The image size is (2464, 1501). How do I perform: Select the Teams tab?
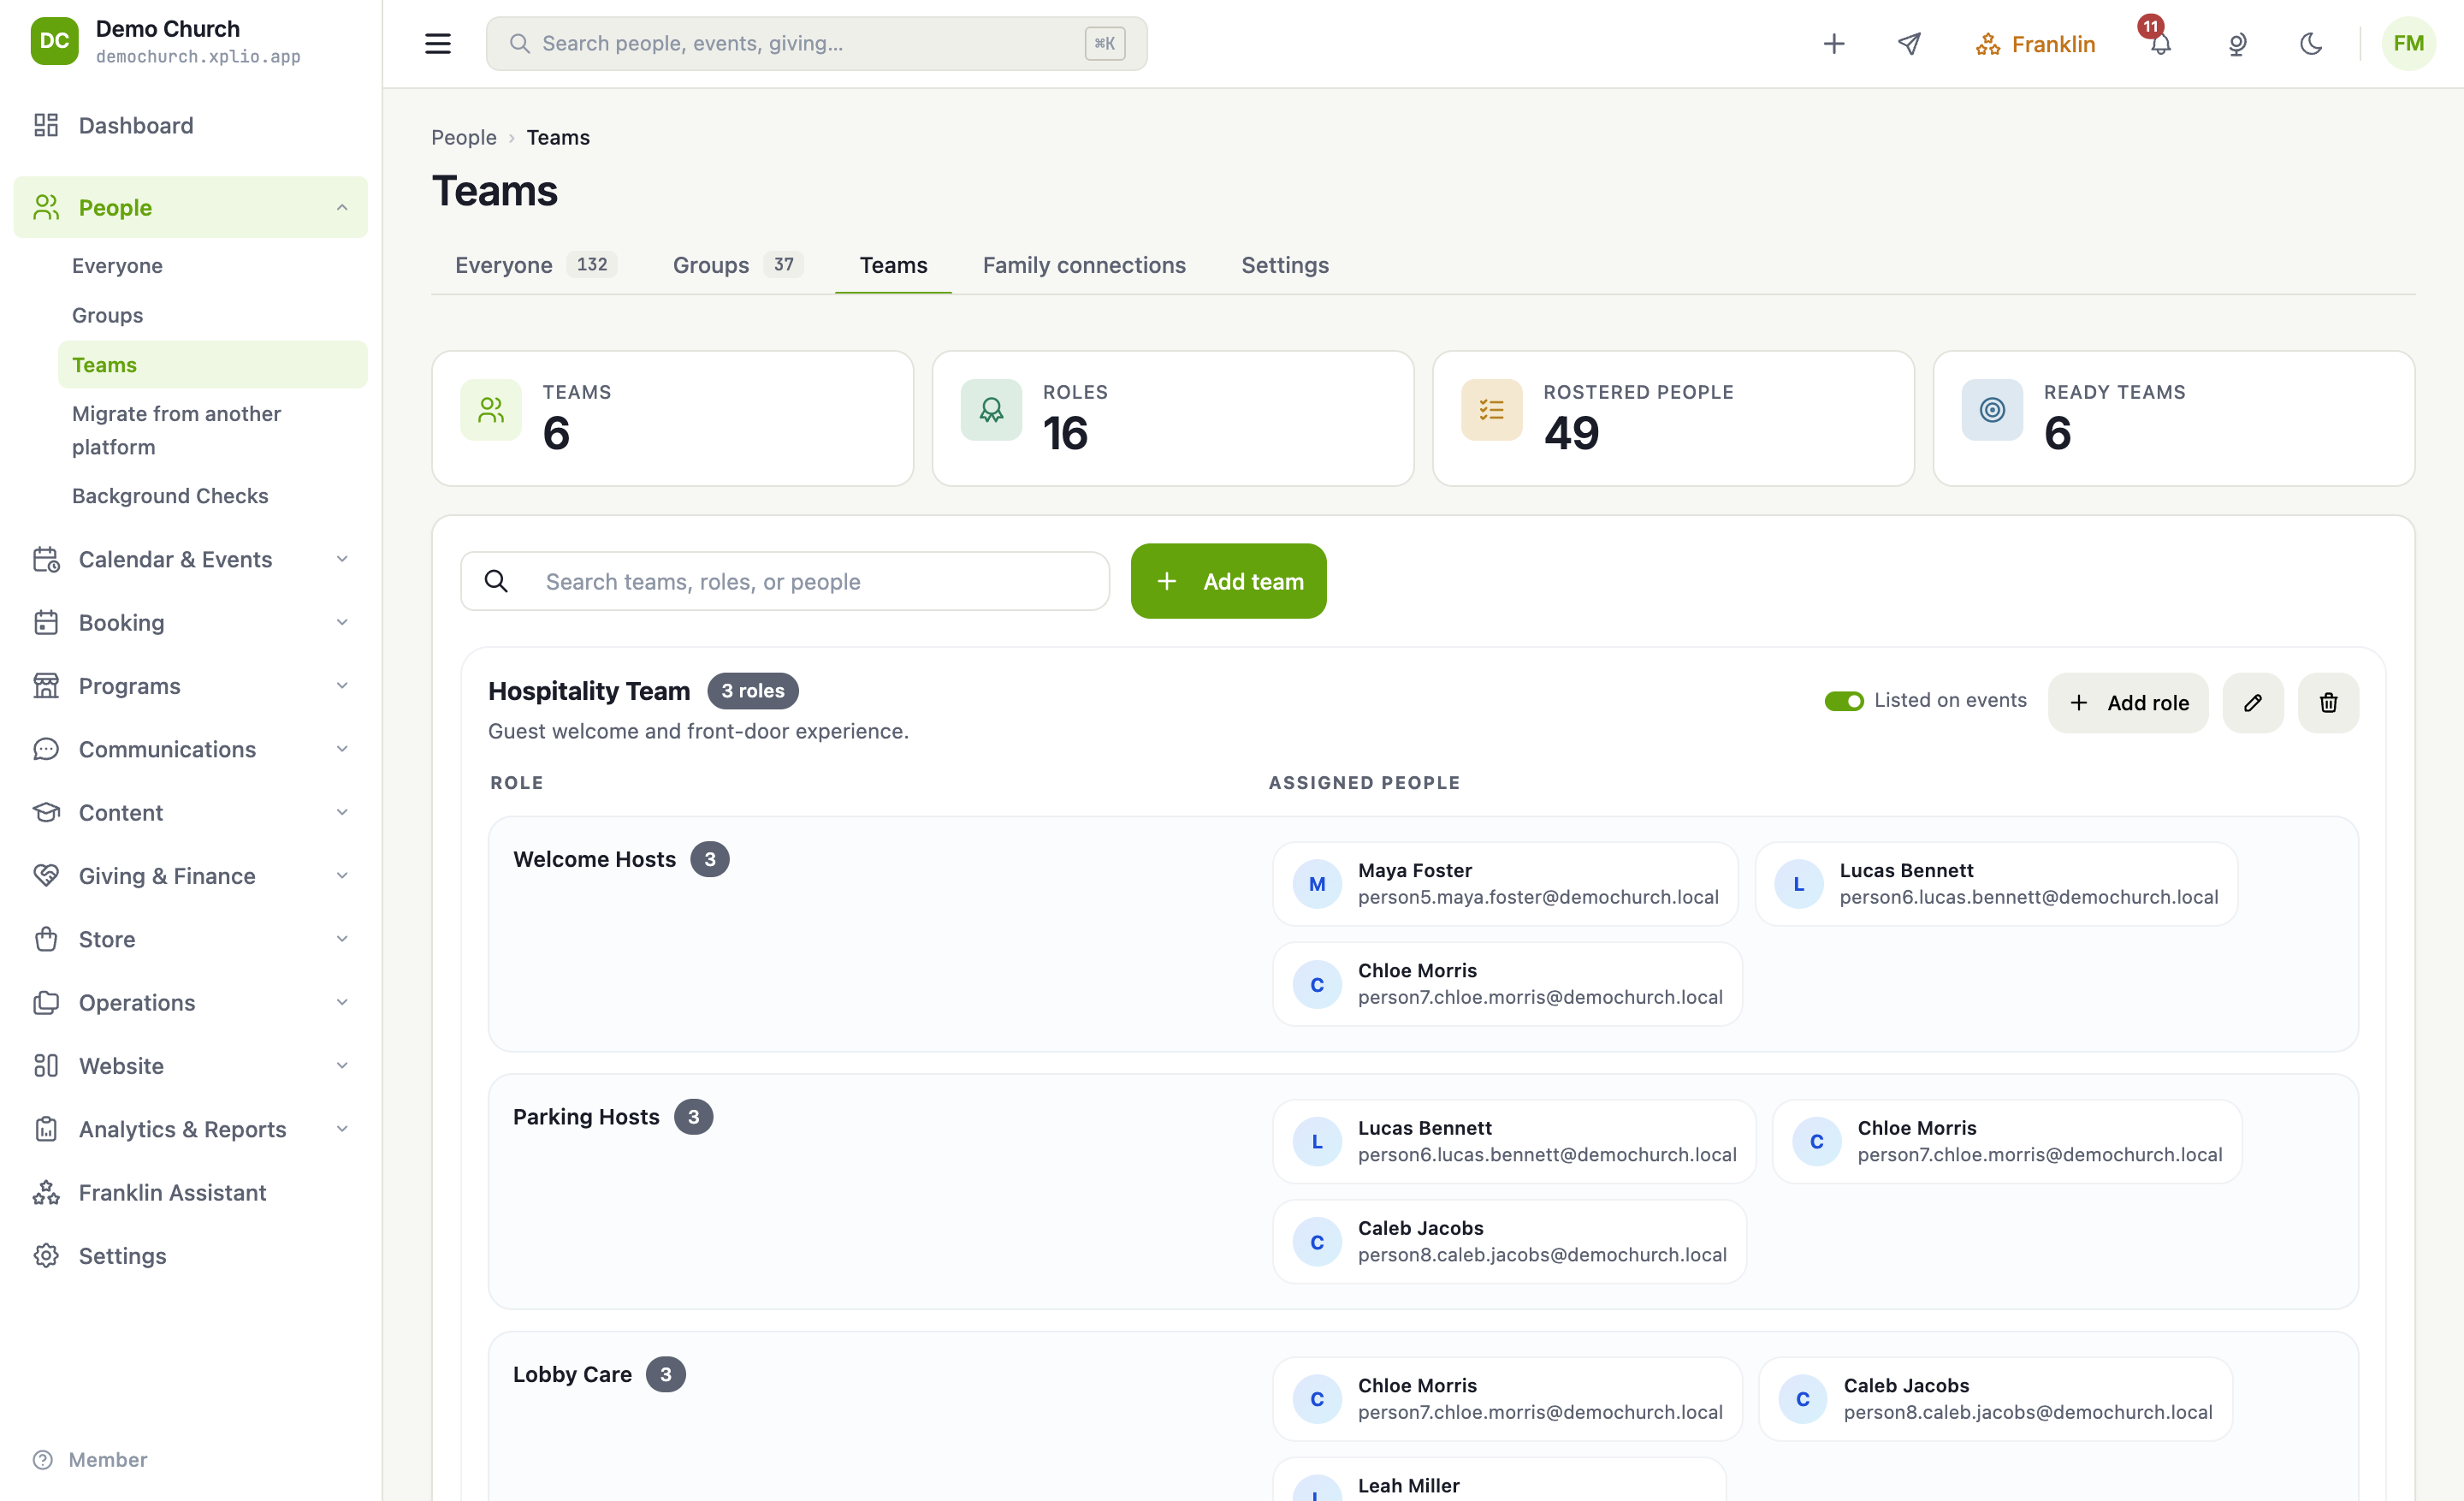893,265
